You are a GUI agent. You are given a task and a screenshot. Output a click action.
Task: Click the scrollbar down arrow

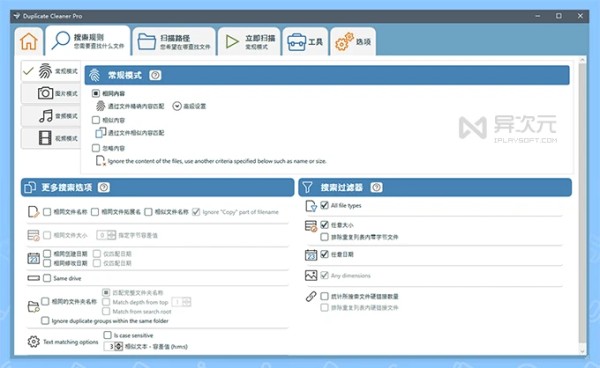coord(582,351)
